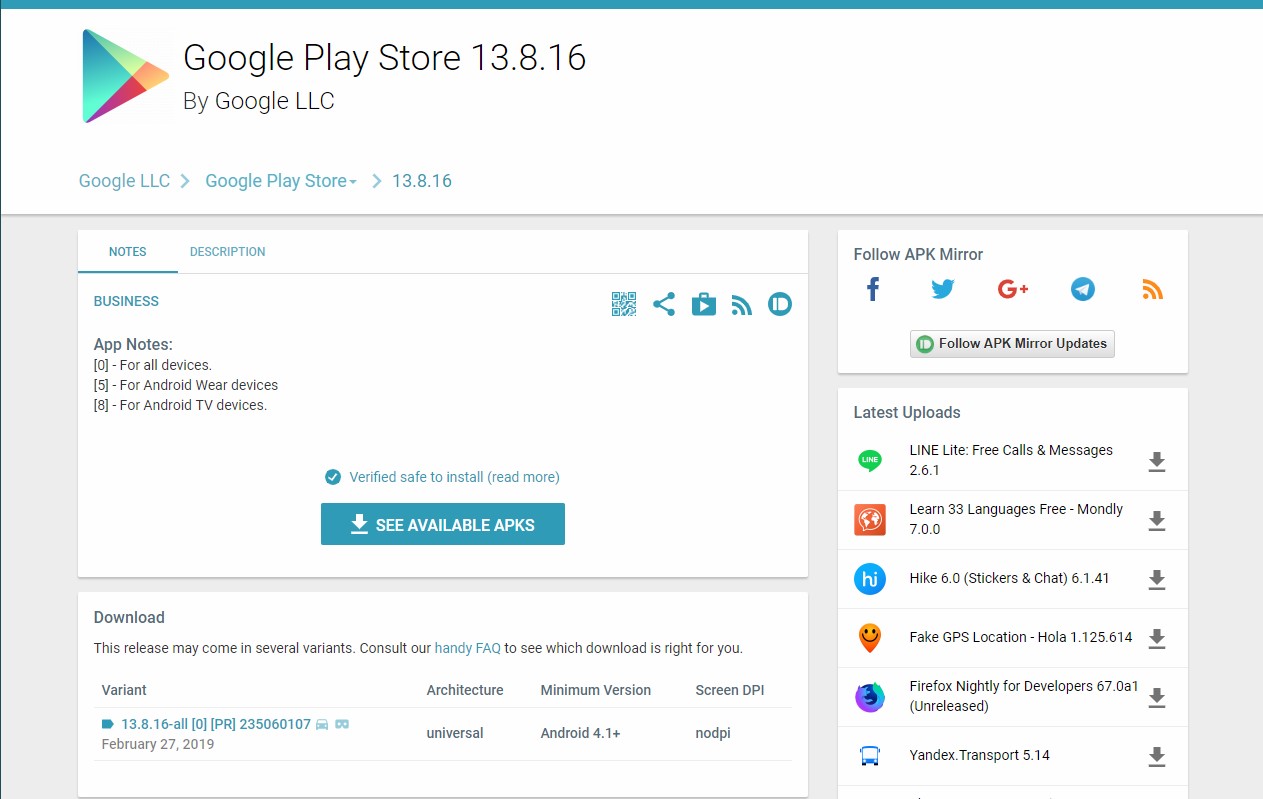
Task: Click the Yandex.Transport bus icon
Action: click(x=870, y=756)
